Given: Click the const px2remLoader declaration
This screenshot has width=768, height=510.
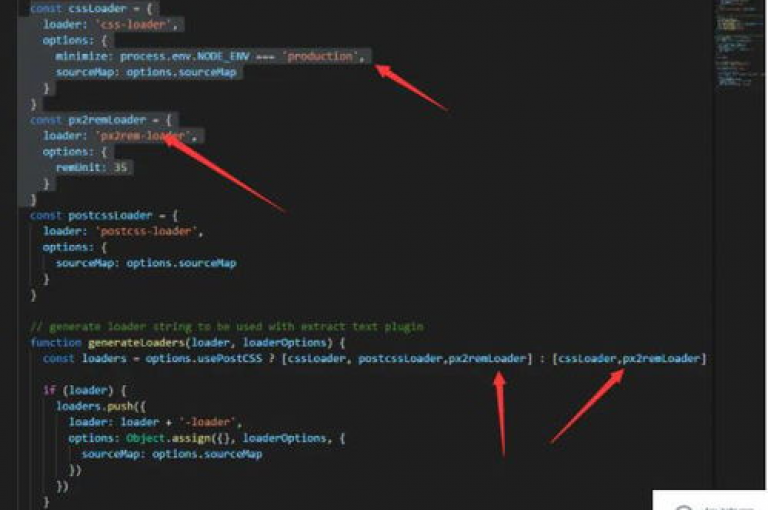Looking at the screenshot, I should [x=88, y=120].
